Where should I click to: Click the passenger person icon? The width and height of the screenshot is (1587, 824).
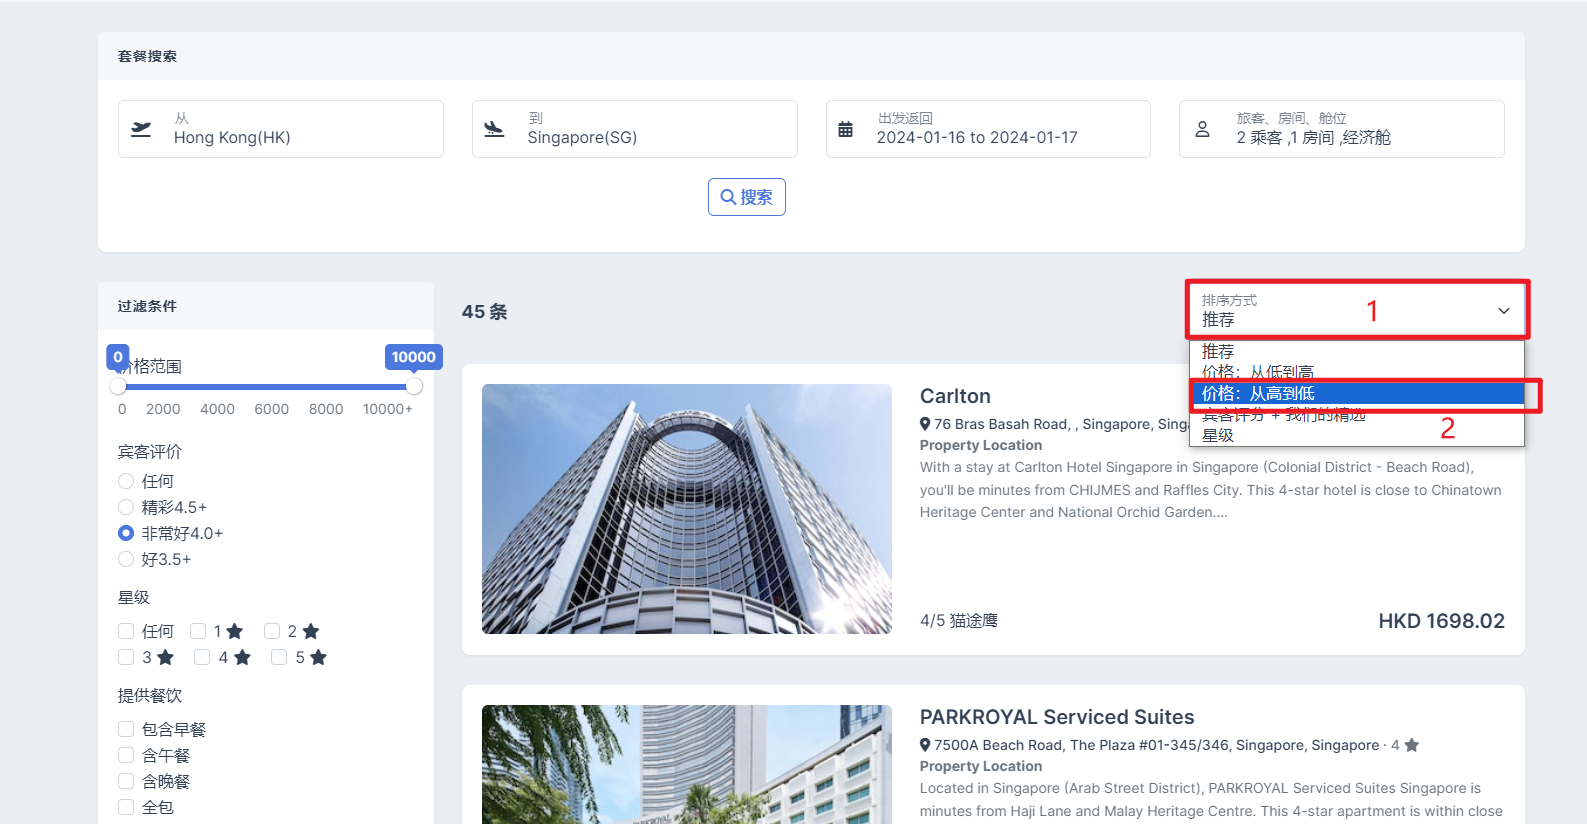pos(1202,129)
